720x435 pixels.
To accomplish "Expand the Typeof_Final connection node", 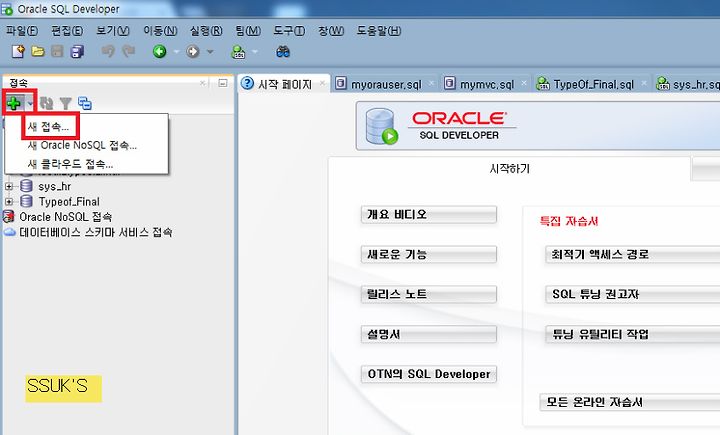I will coord(9,202).
